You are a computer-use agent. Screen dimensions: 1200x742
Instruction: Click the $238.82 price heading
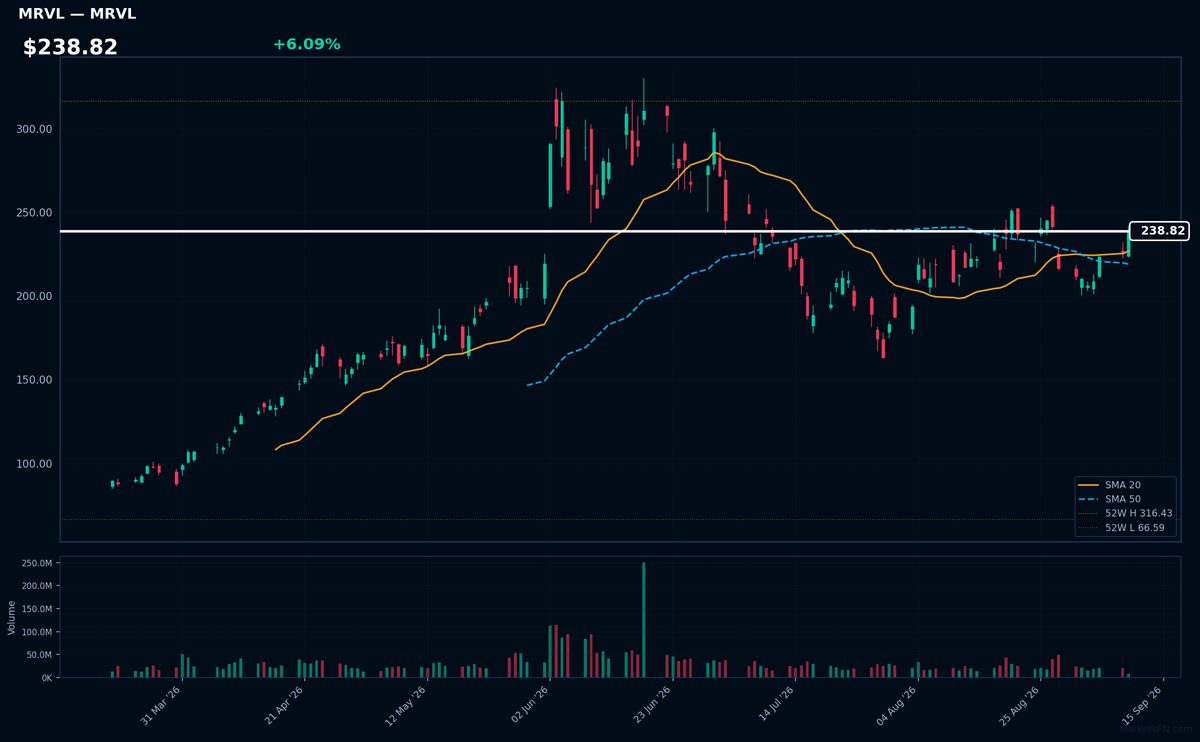coord(70,47)
